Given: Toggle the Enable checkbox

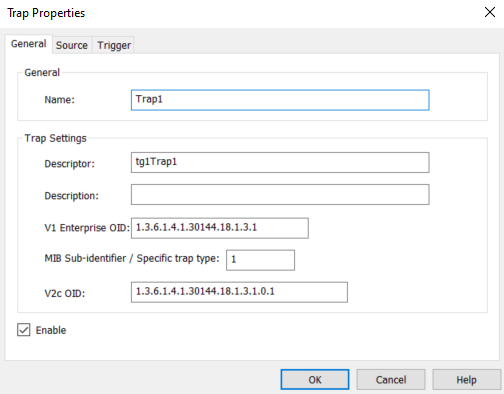Looking at the screenshot, I should 24,330.
